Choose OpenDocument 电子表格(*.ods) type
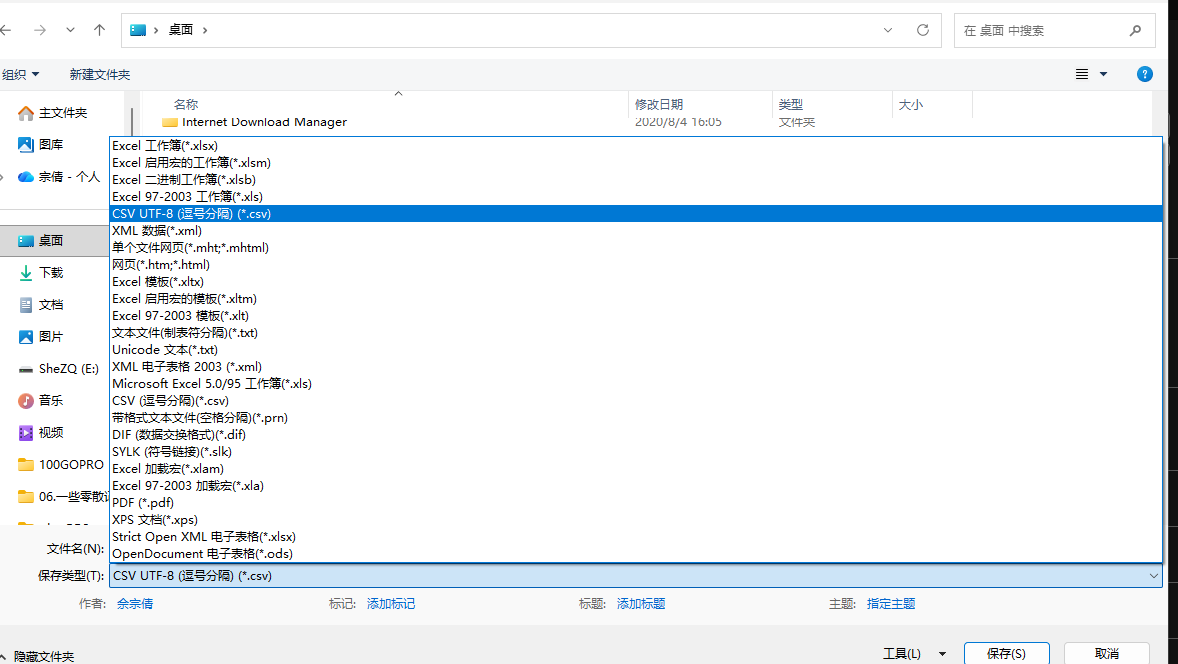Viewport: 1178px width, 664px height. pos(636,554)
